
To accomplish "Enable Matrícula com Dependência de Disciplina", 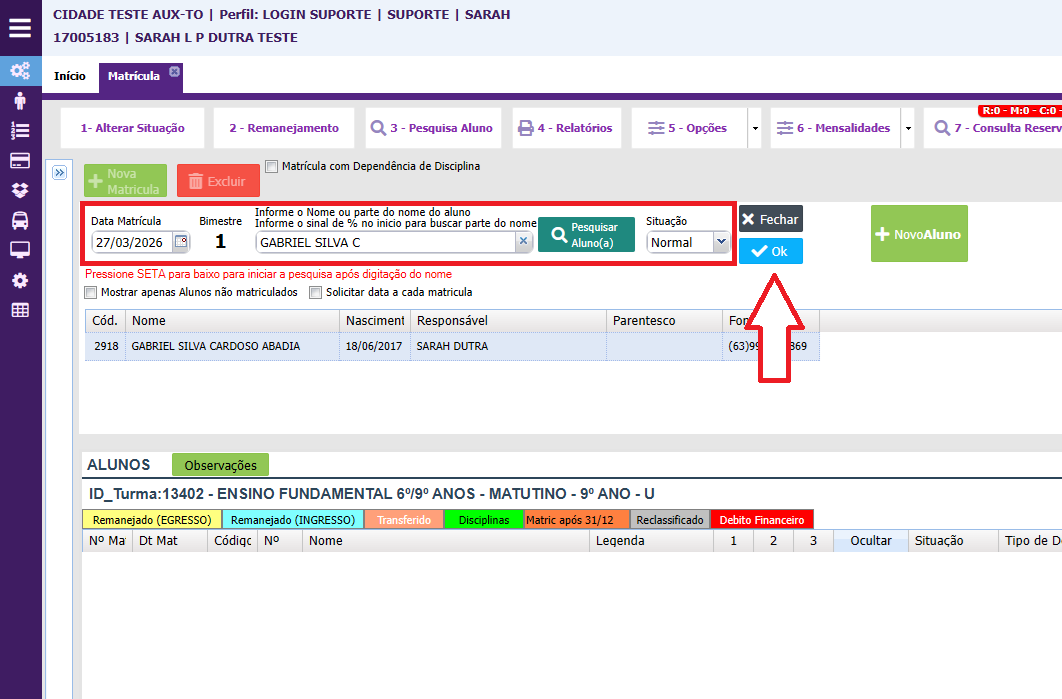I will (x=272, y=166).
